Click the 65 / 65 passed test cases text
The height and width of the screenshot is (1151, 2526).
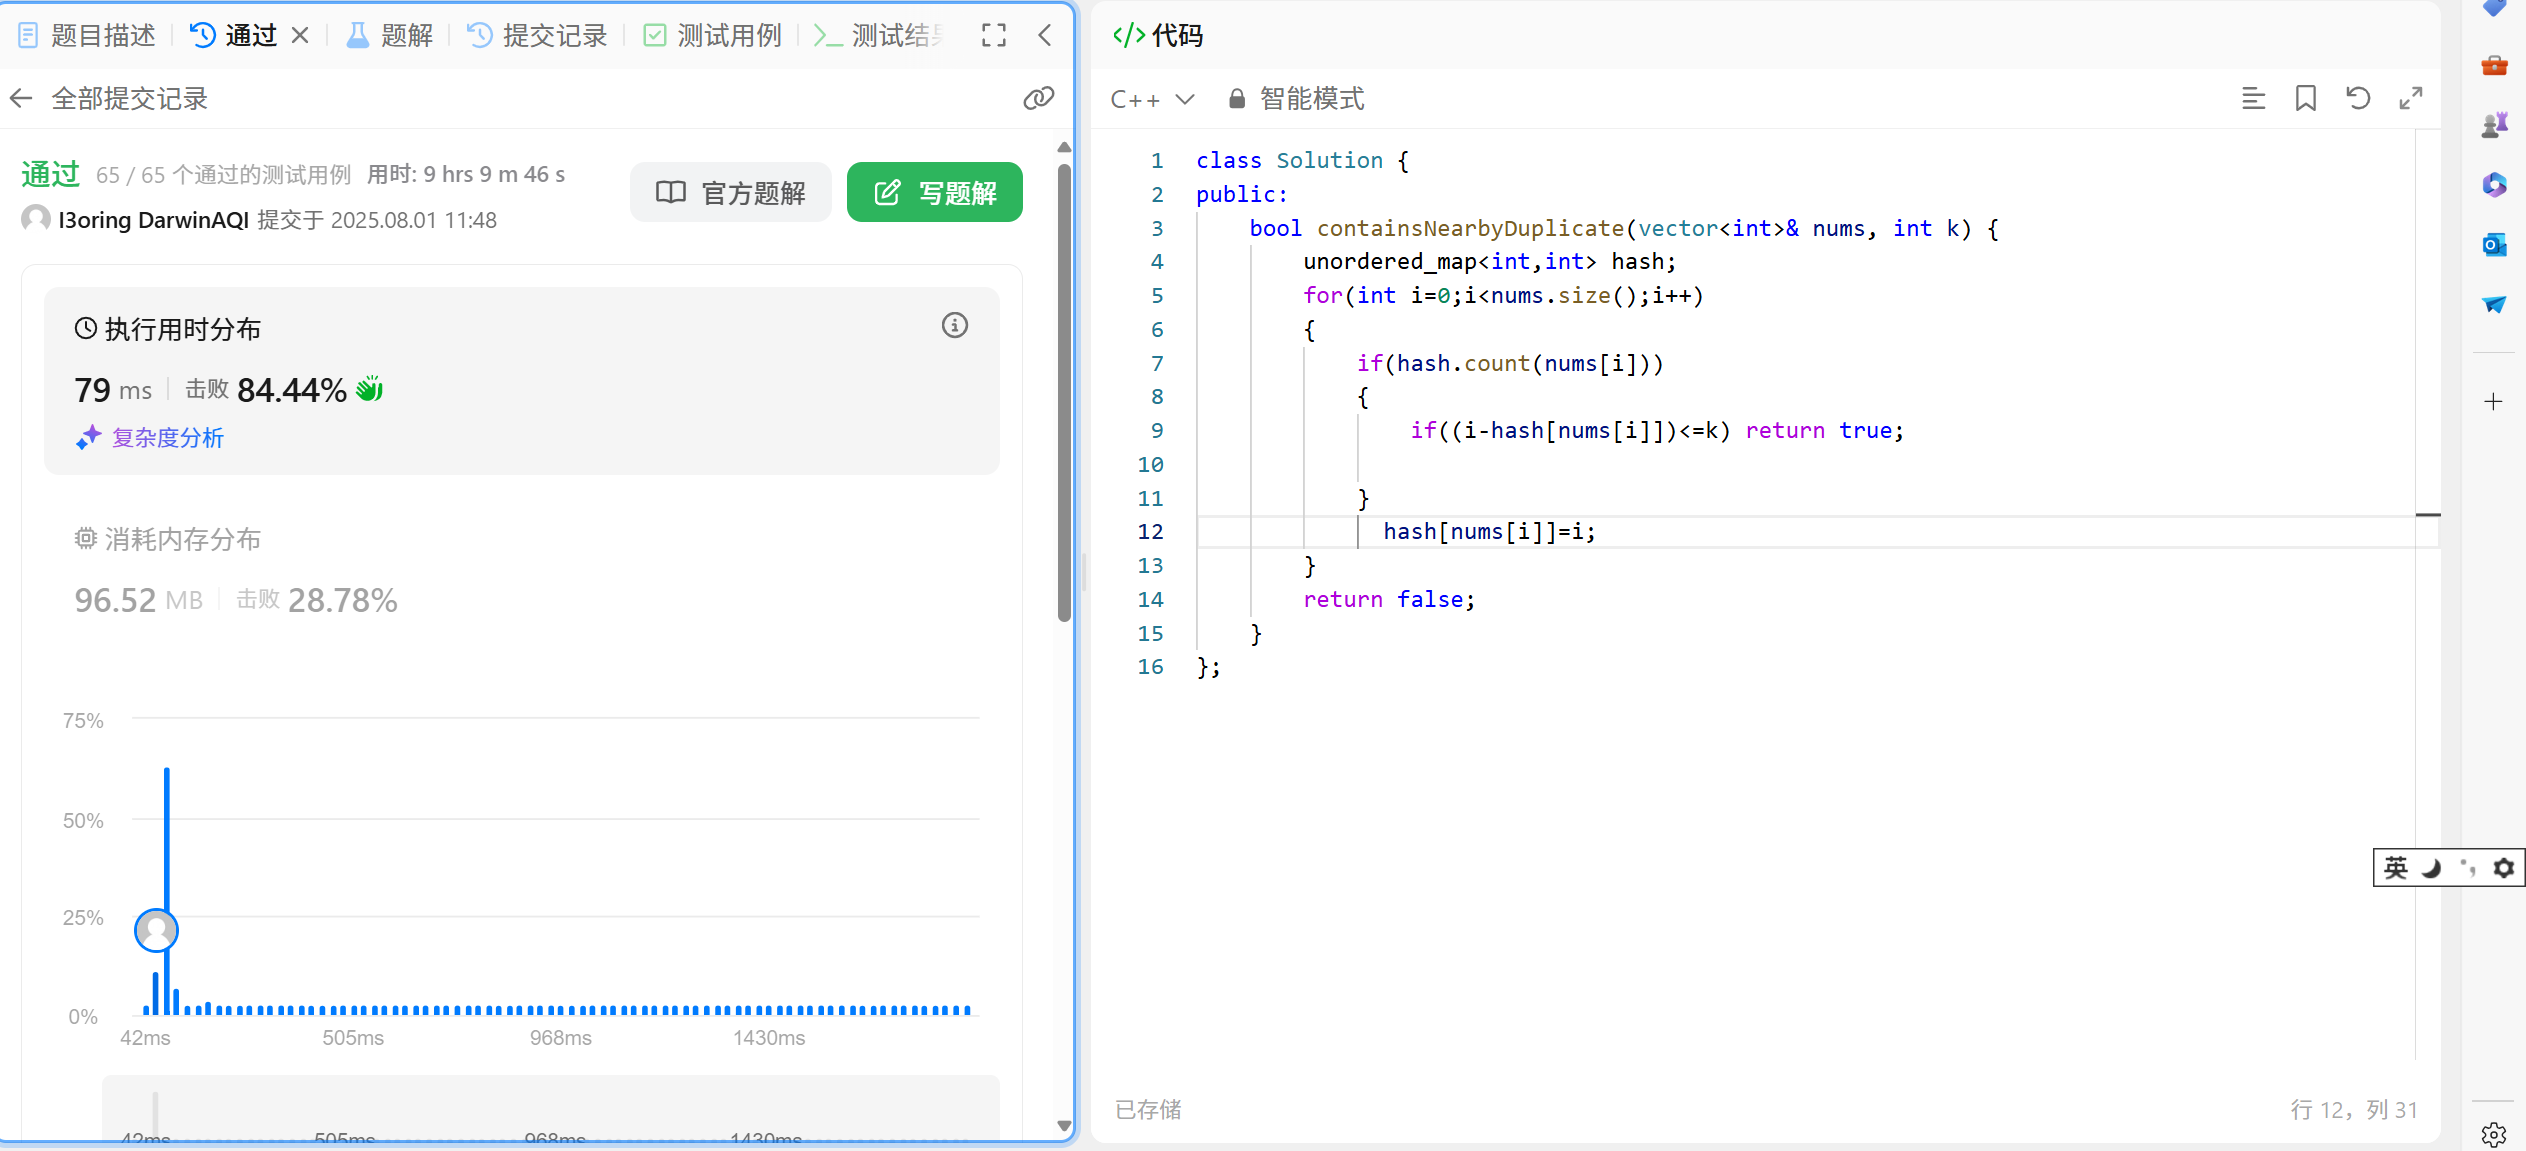coord(223,175)
